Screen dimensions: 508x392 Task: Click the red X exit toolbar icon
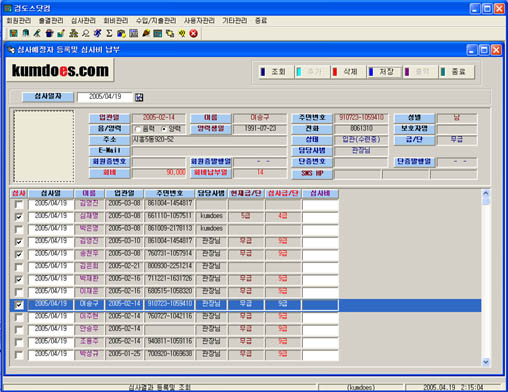(194, 33)
